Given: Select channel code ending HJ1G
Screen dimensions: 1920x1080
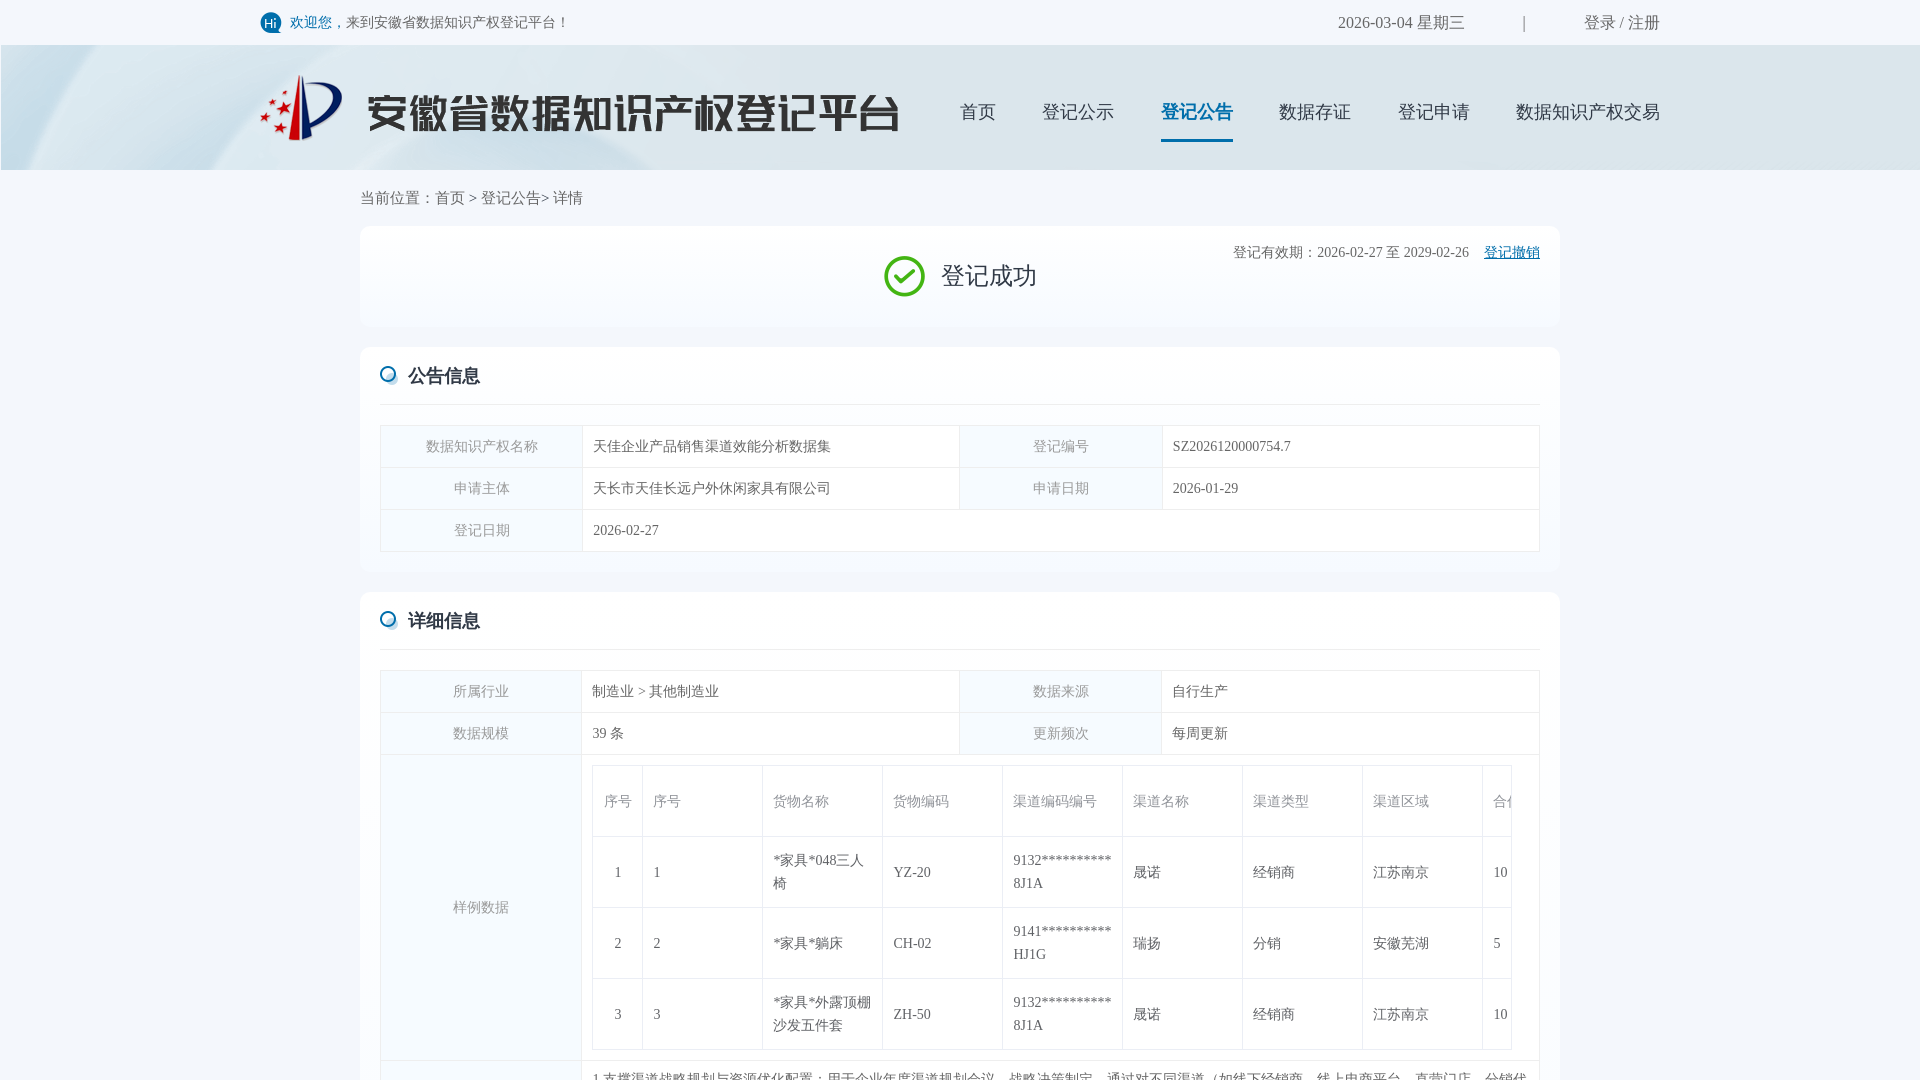Looking at the screenshot, I should point(1062,943).
